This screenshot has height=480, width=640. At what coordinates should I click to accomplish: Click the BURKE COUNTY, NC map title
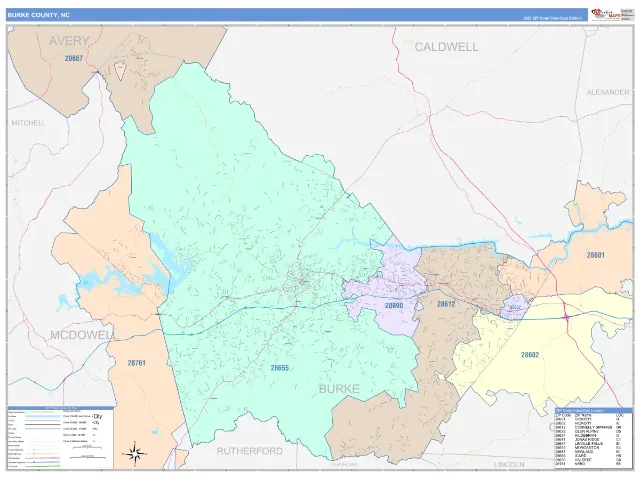coord(39,15)
